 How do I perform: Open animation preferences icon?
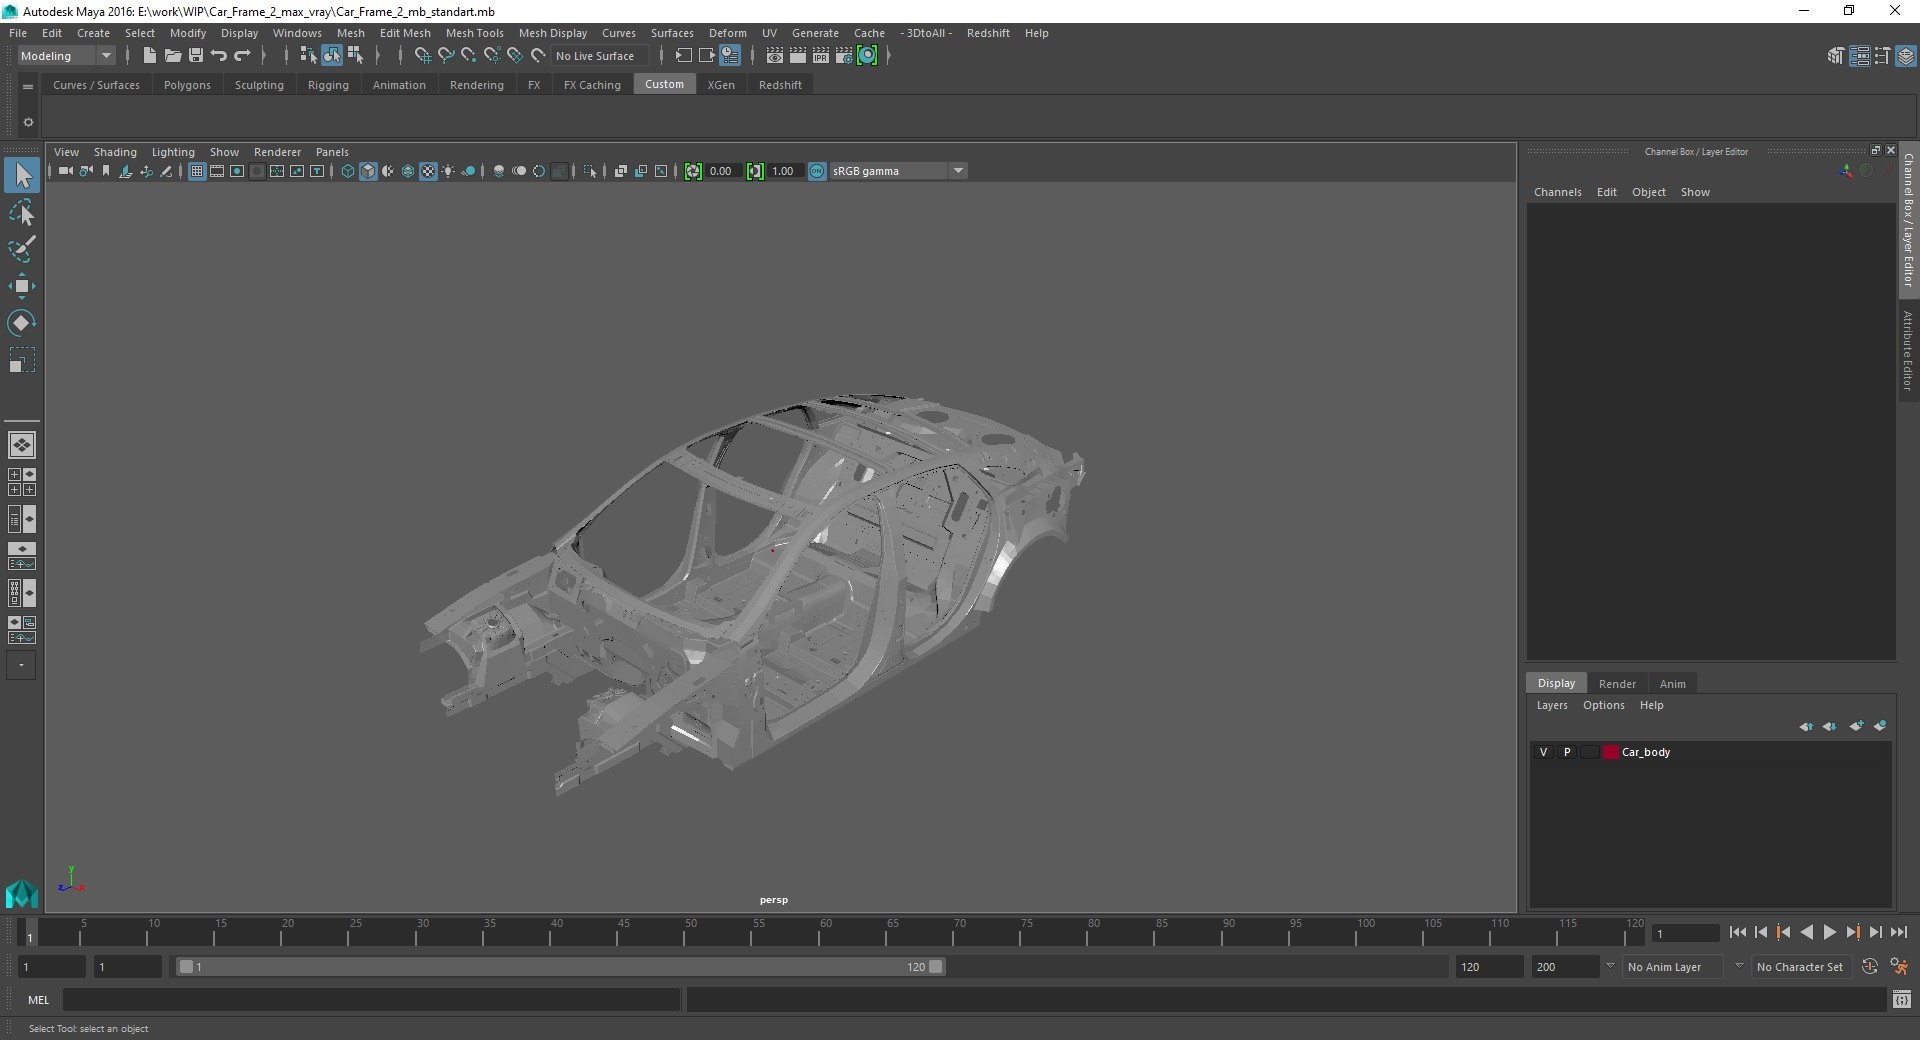pos(1899,967)
